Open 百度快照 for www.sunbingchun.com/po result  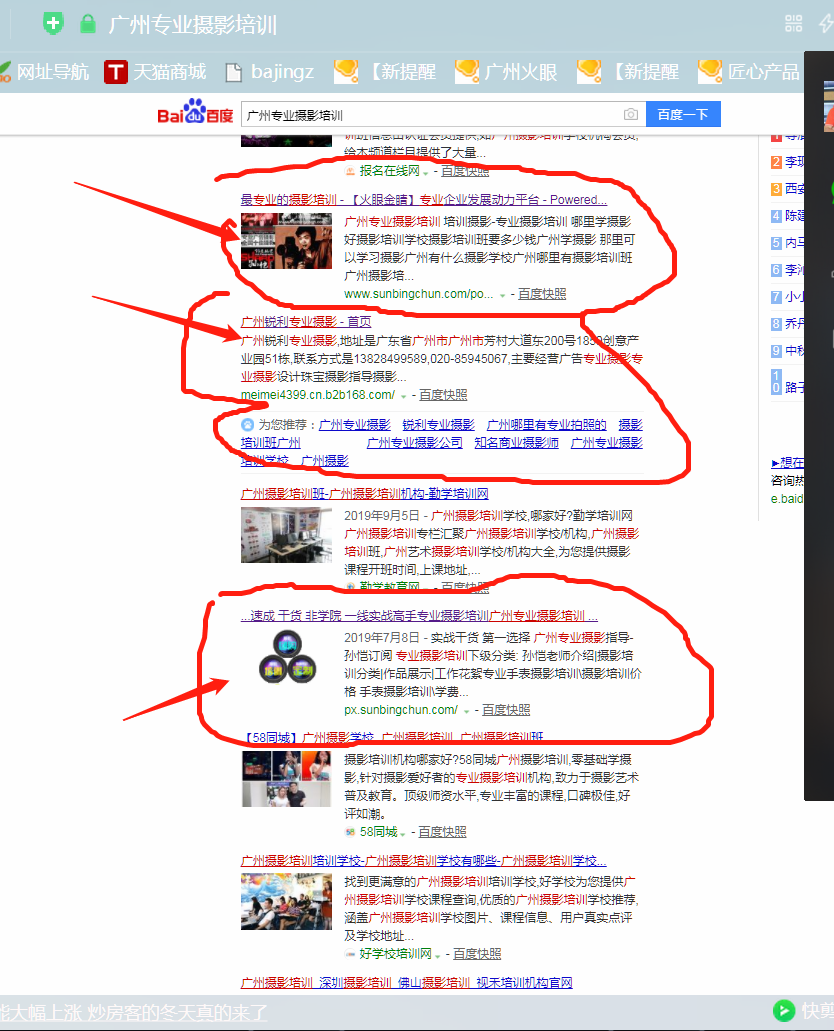point(542,294)
